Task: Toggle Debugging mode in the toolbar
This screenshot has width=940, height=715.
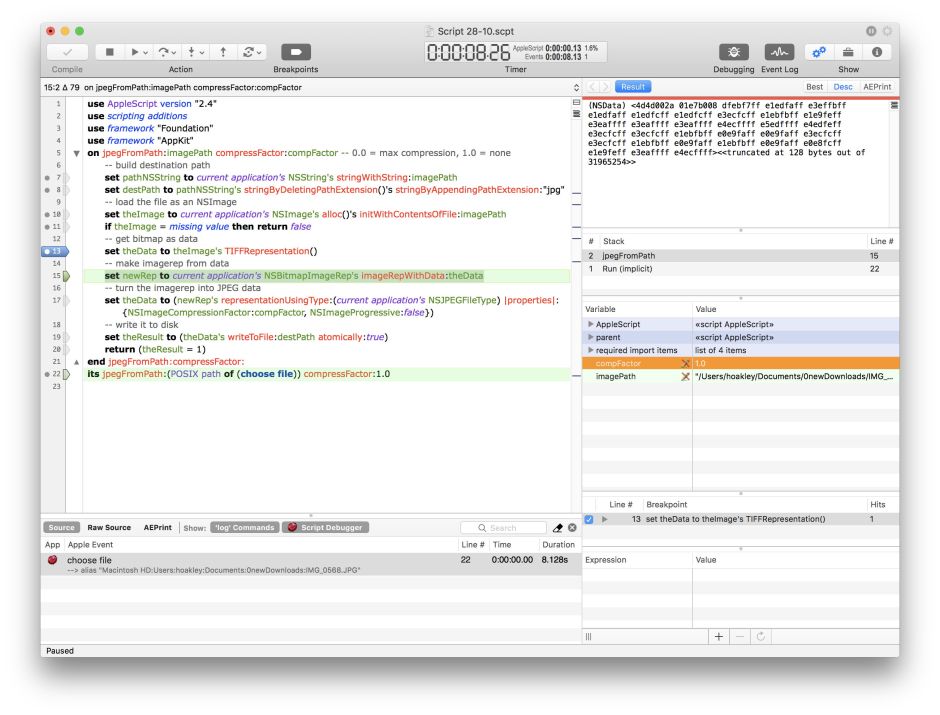Action: point(733,50)
